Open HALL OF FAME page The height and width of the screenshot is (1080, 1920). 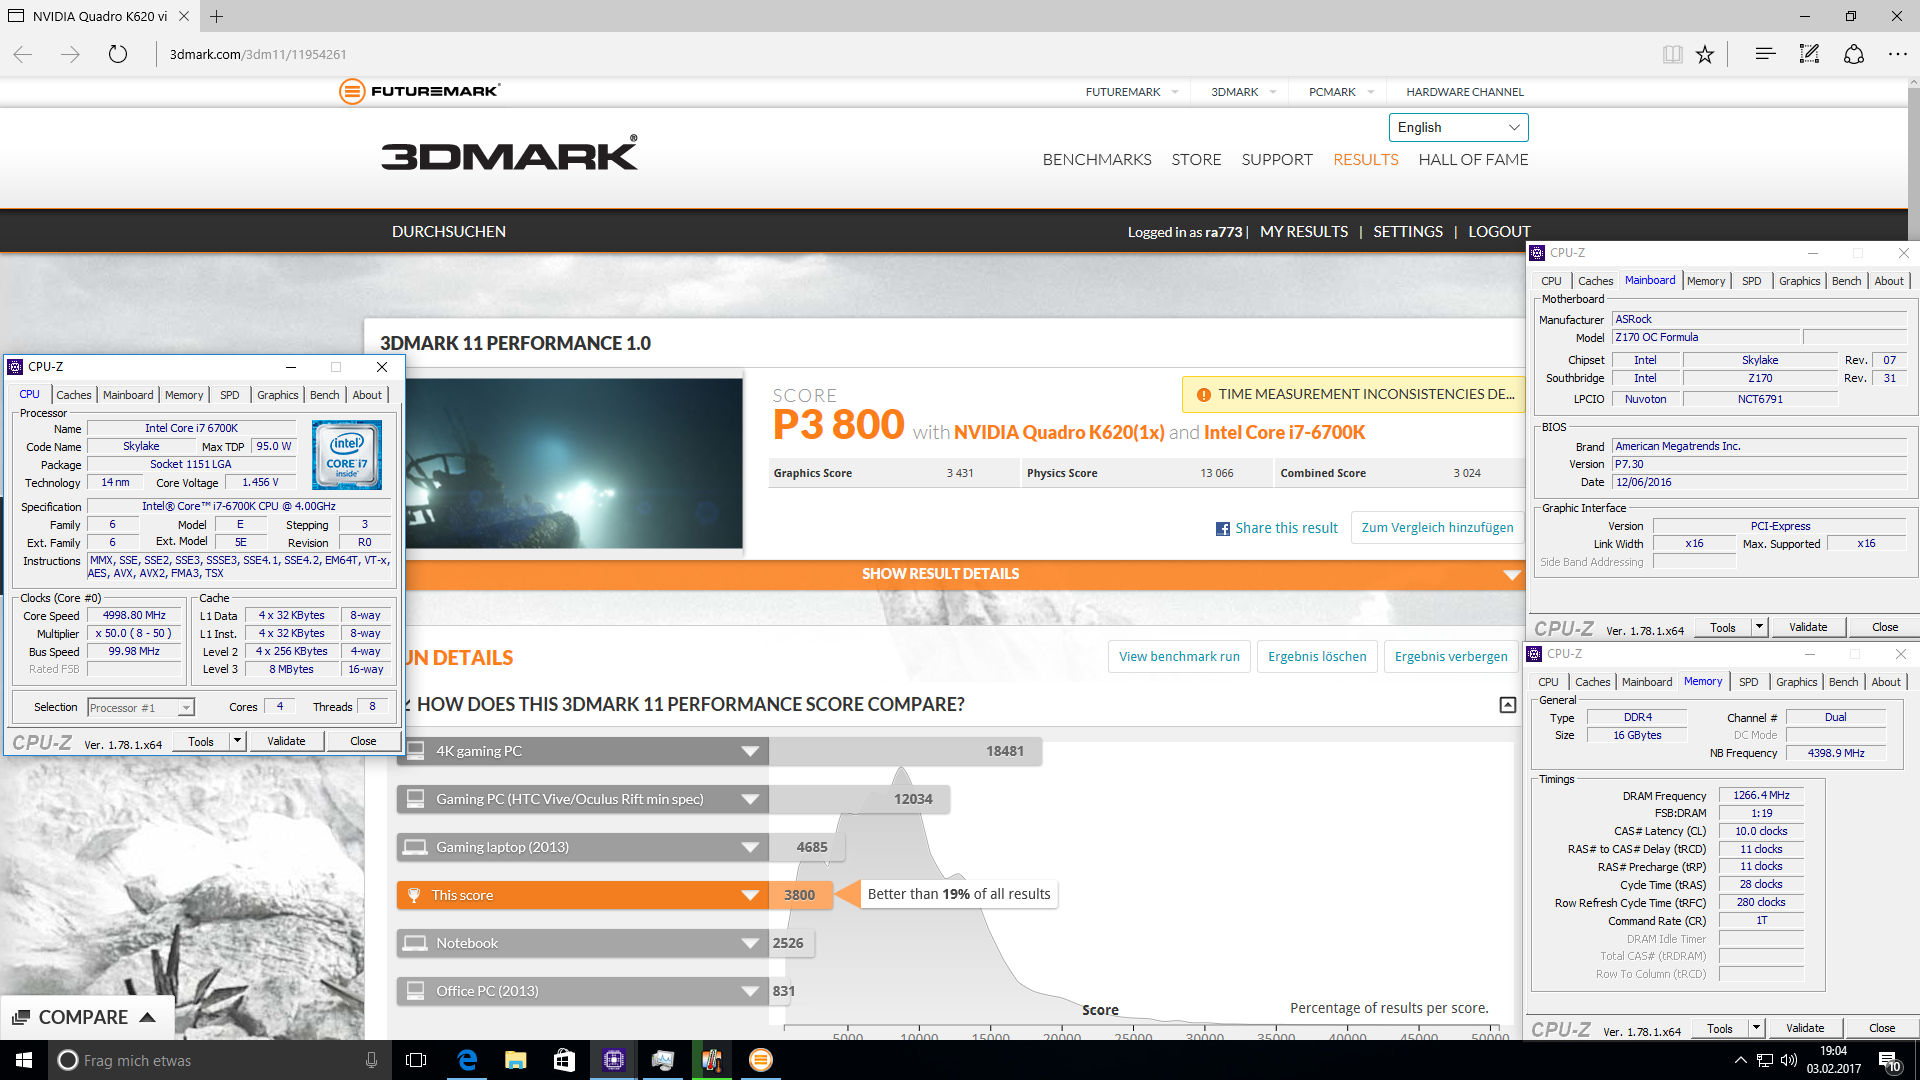(1473, 160)
